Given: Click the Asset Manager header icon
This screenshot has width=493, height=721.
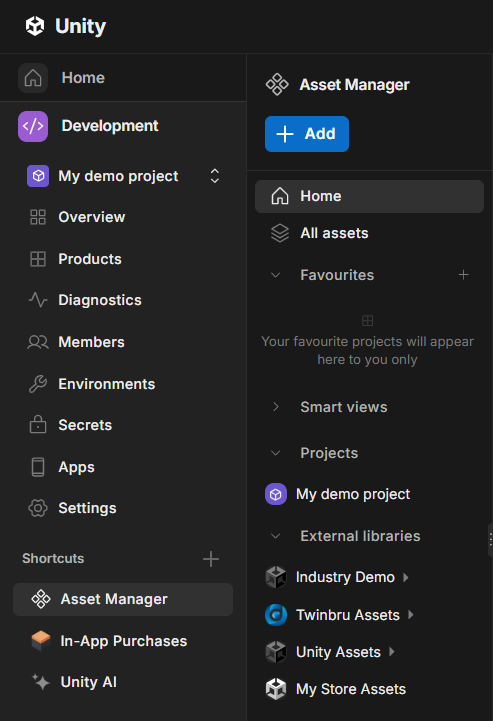Looking at the screenshot, I should (277, 85).
